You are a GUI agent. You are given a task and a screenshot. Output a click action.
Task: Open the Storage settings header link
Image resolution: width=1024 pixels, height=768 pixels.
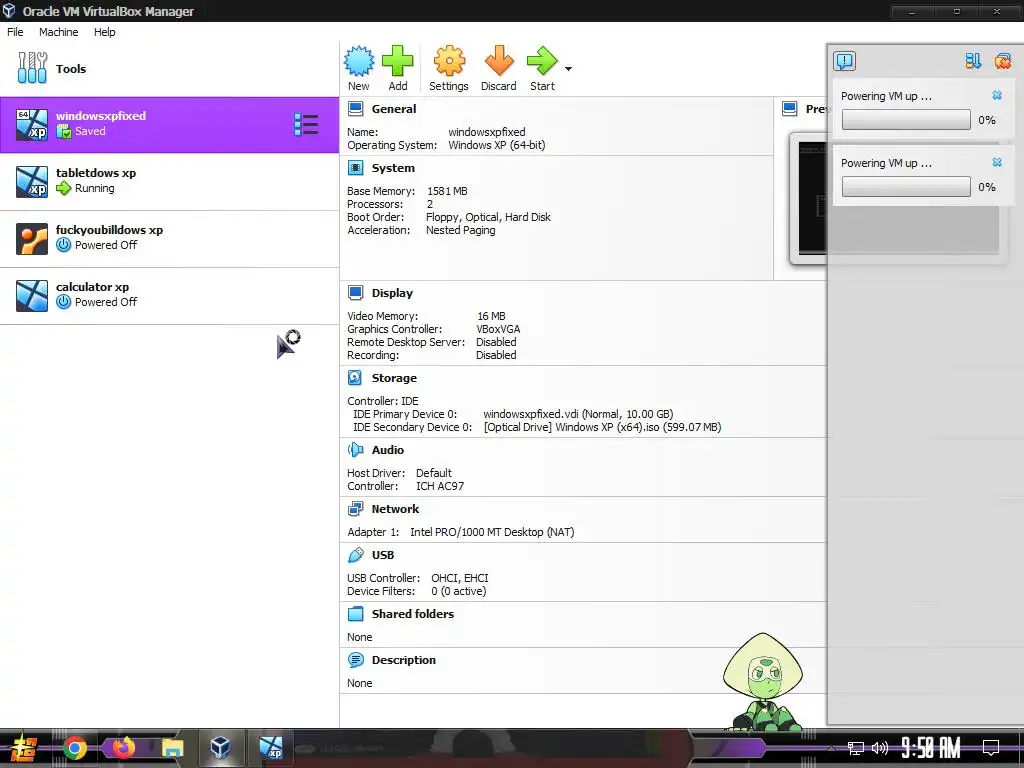394,378
